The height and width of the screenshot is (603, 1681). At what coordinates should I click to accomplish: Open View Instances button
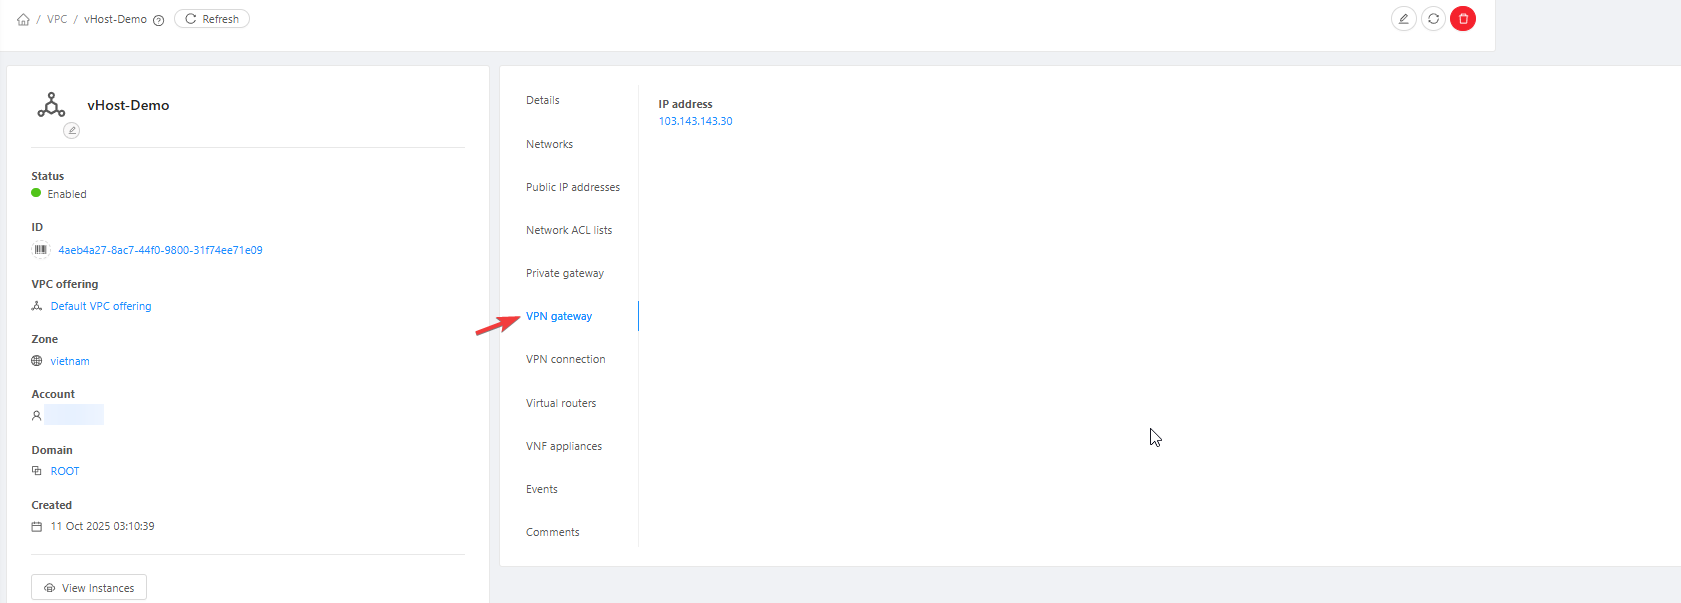pyautogui.click(x=89, y=587)
